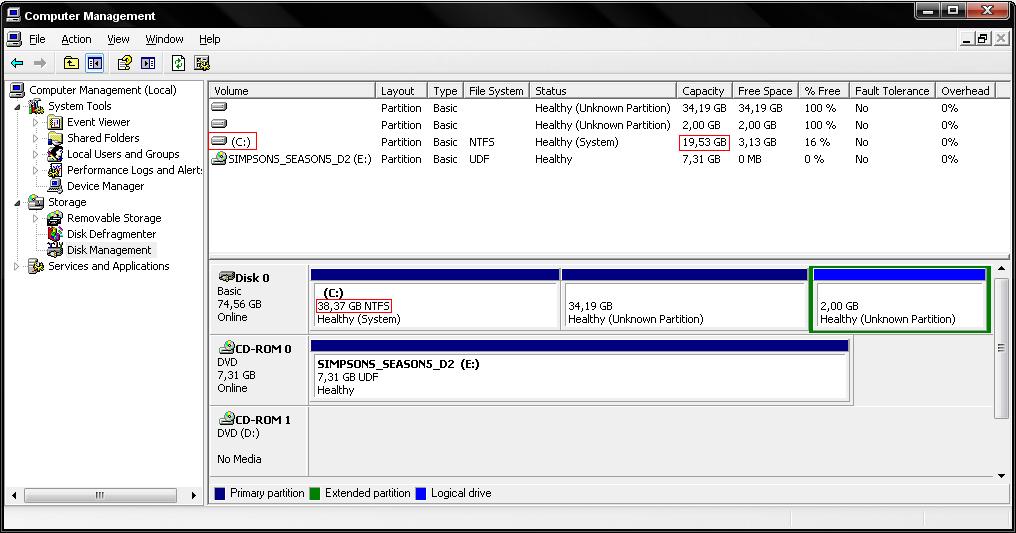
Task: Click the Disk 0 label panel
Action: (x=259, y=297)
